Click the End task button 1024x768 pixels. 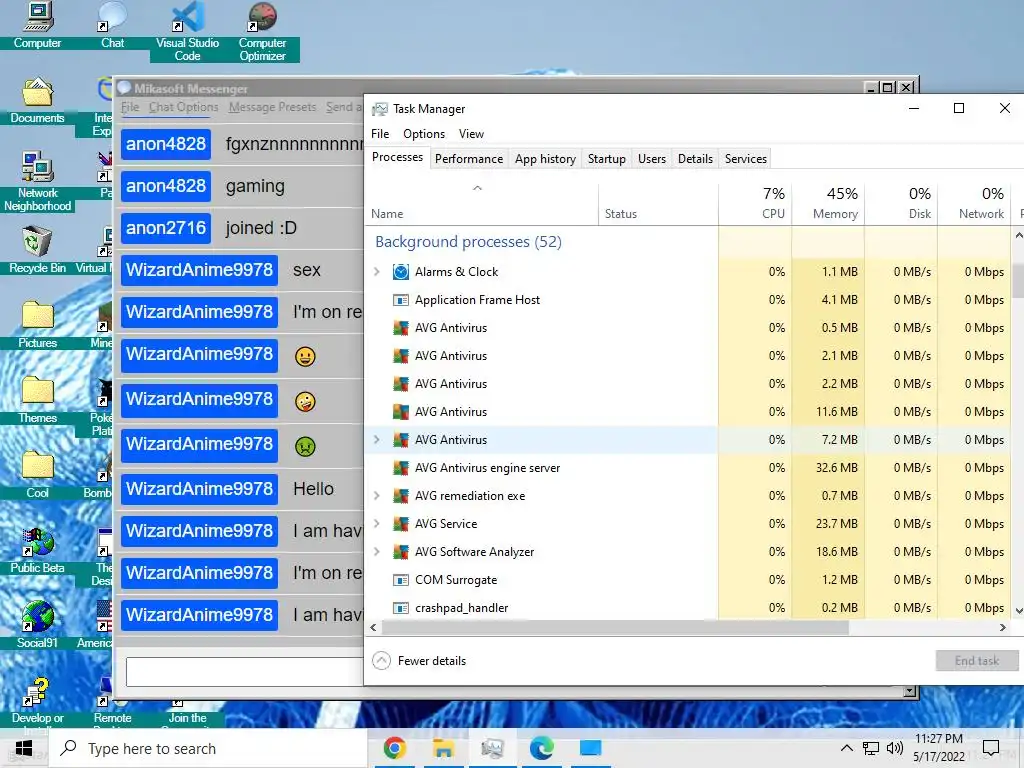pos(976,661)
